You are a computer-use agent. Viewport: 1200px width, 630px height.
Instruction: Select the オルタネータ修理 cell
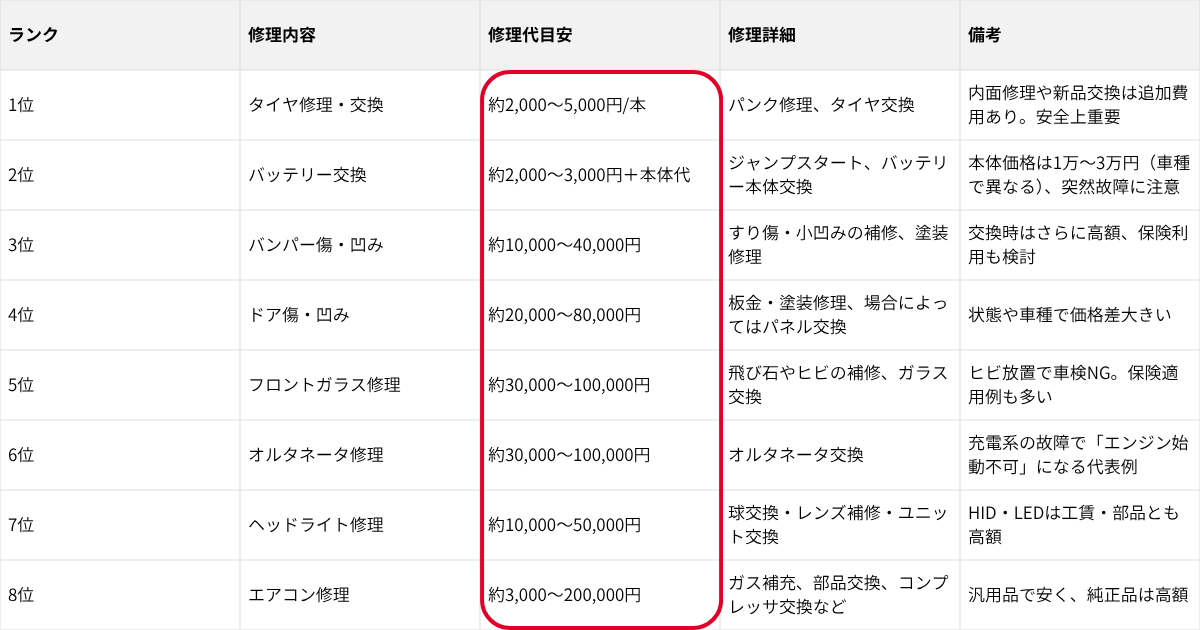316,455
